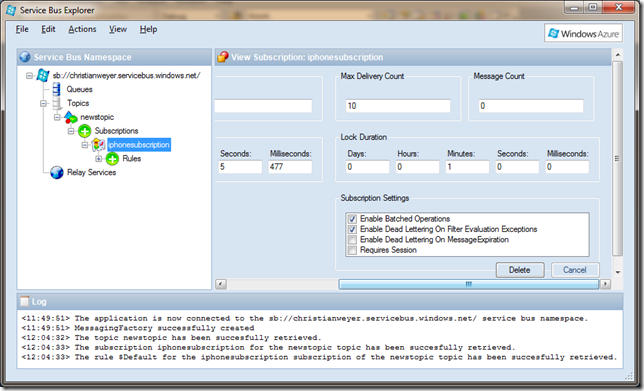Click the Milliseconds field showing 477
644x391 pixels.
pos(290,167)
